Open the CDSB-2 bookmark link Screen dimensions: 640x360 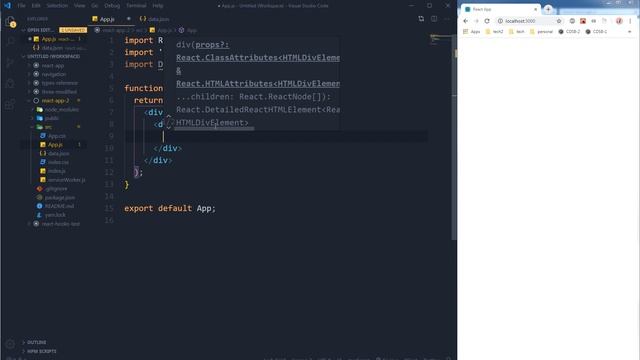tap(569, 31)
